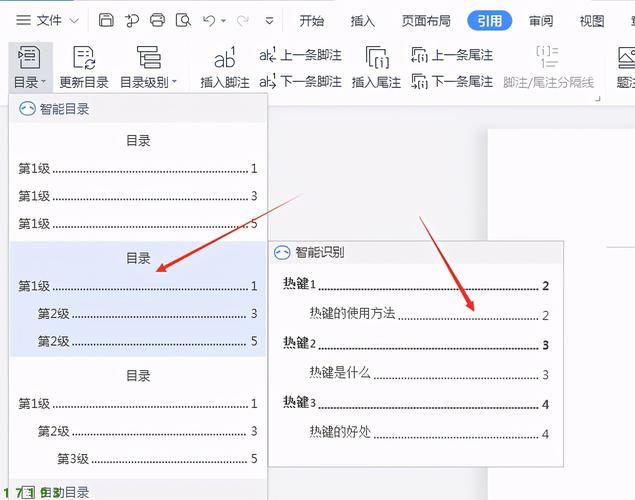
Task: Click the 插入脚注 ab icon
Action: click(225, 58)
